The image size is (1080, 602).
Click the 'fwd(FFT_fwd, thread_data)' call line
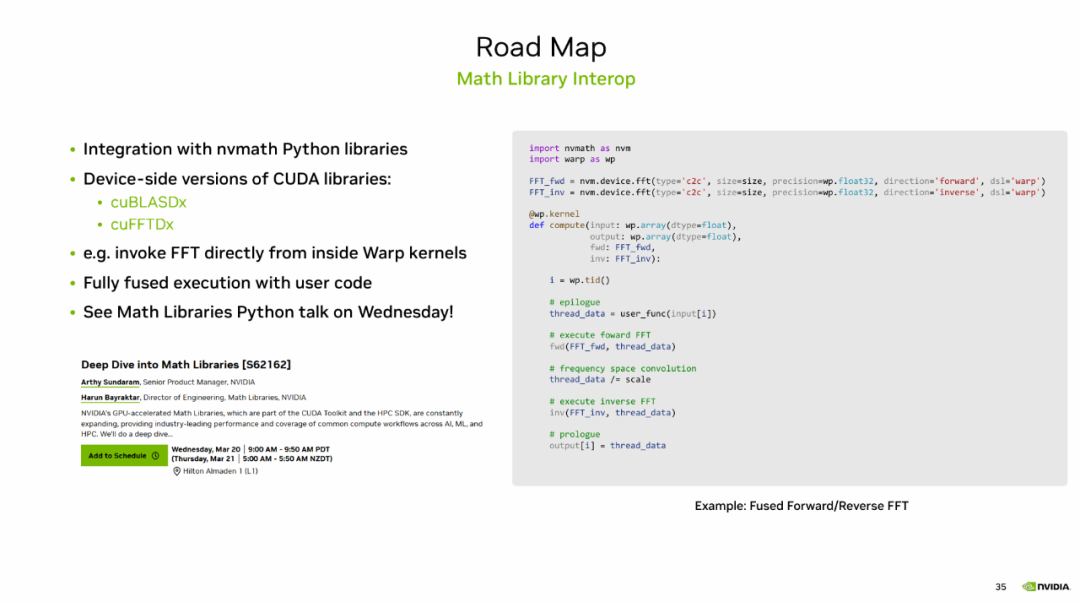click(613, 346)
